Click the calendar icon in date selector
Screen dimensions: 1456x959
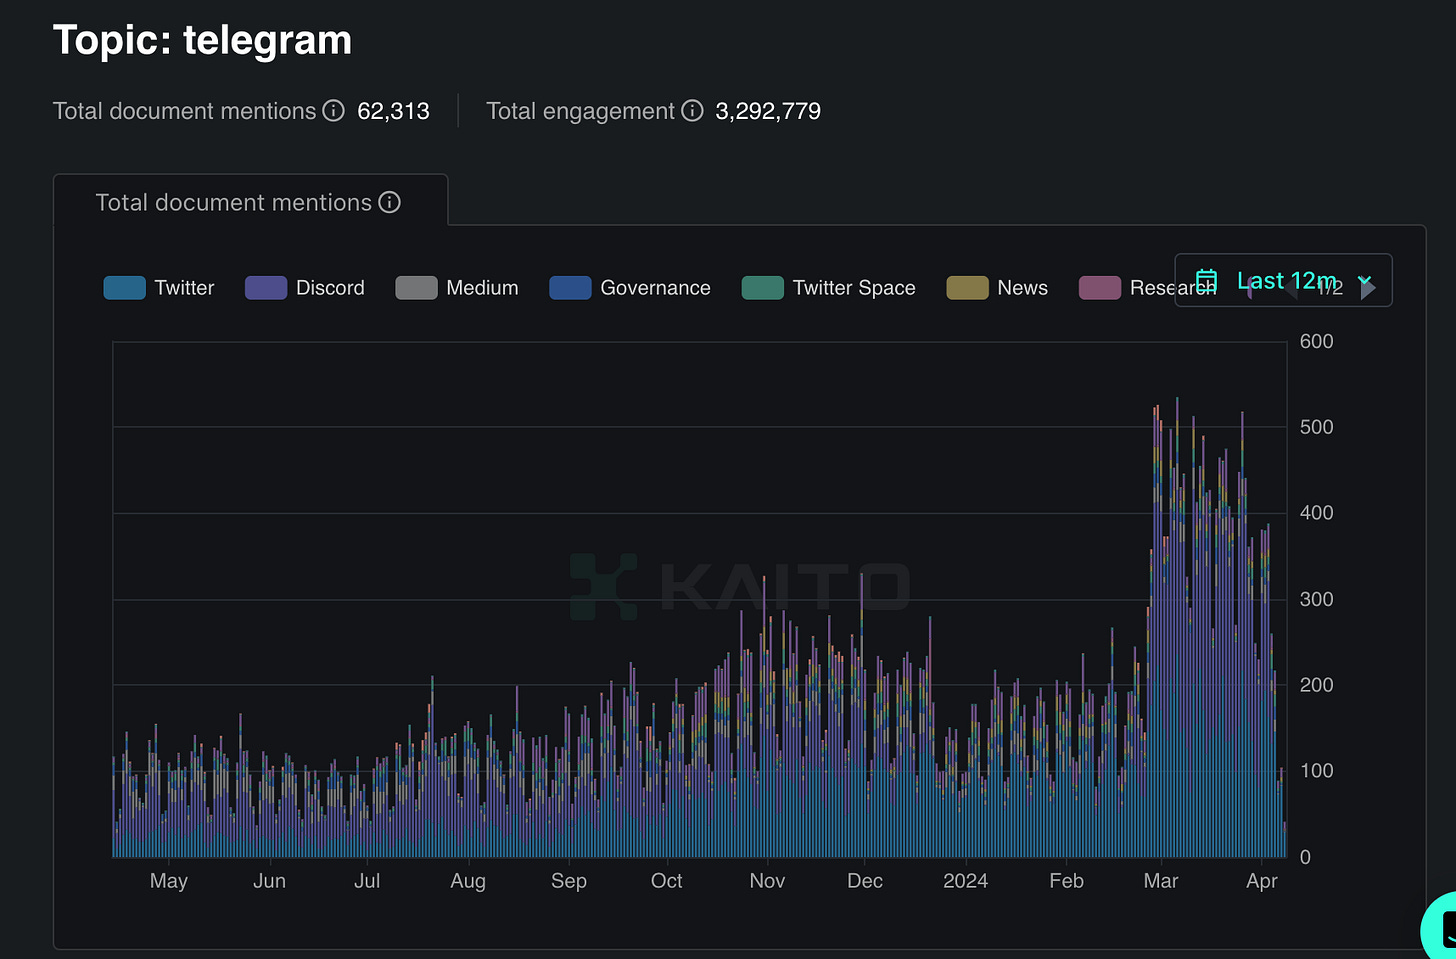click(1207, 281)
